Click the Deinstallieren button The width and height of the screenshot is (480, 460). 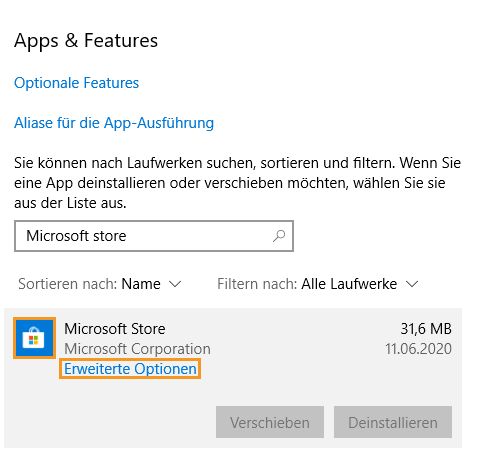point(393,422)
